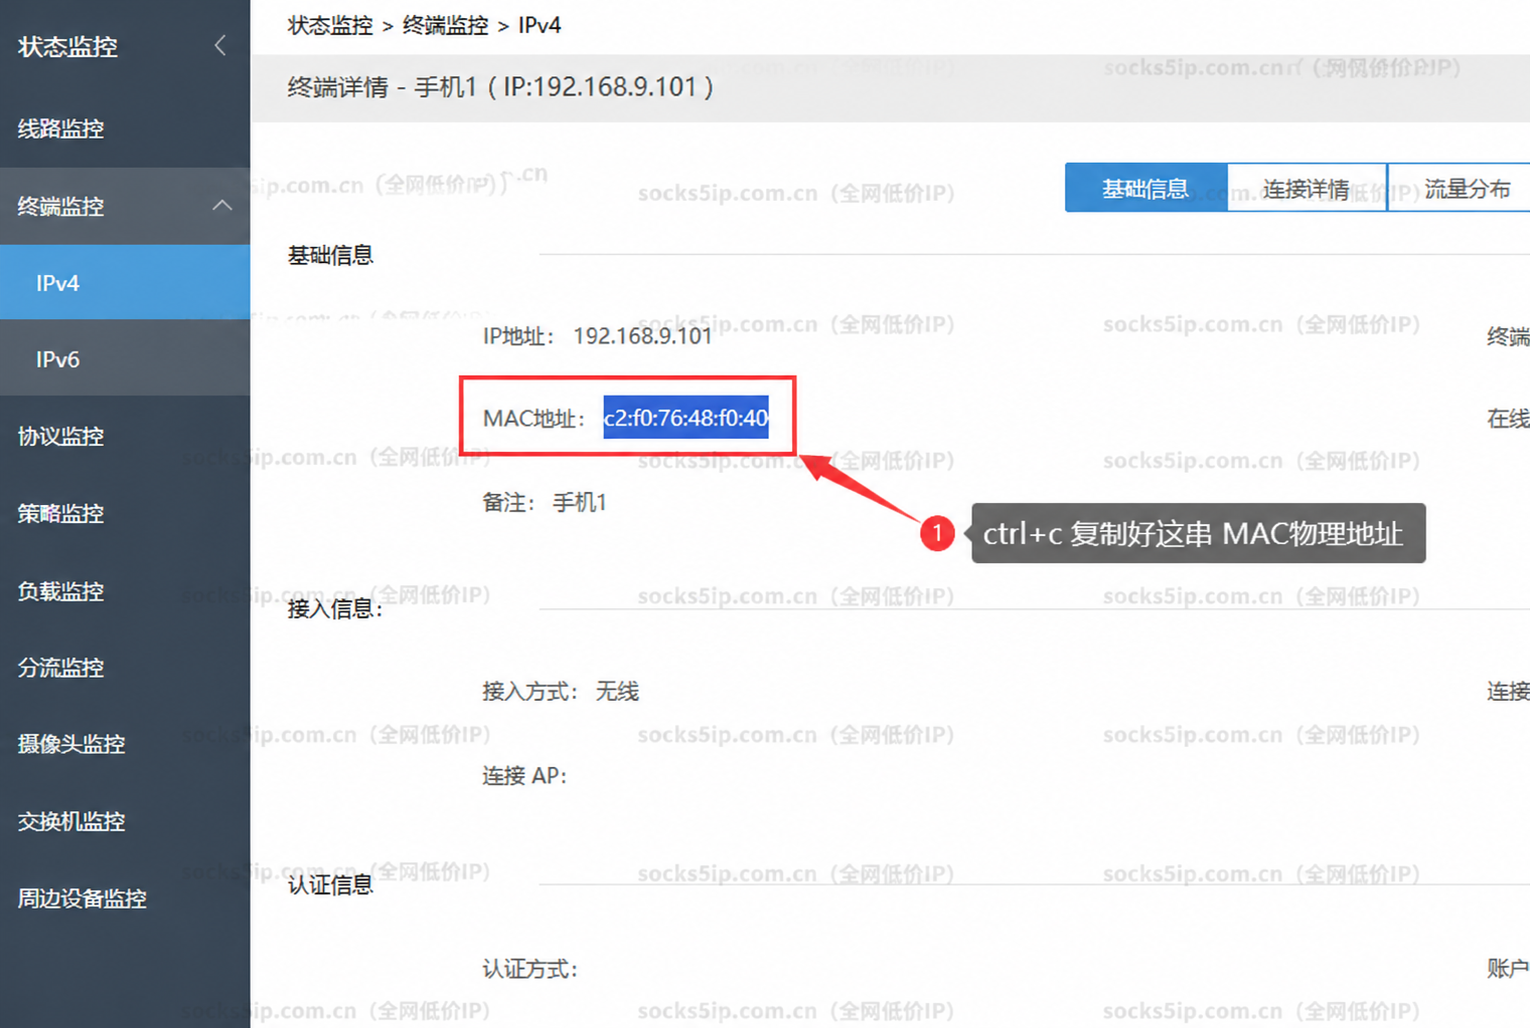Click the 认证方式 label
Viewport: 1530px width, 1028px height.
coord(530,968)
